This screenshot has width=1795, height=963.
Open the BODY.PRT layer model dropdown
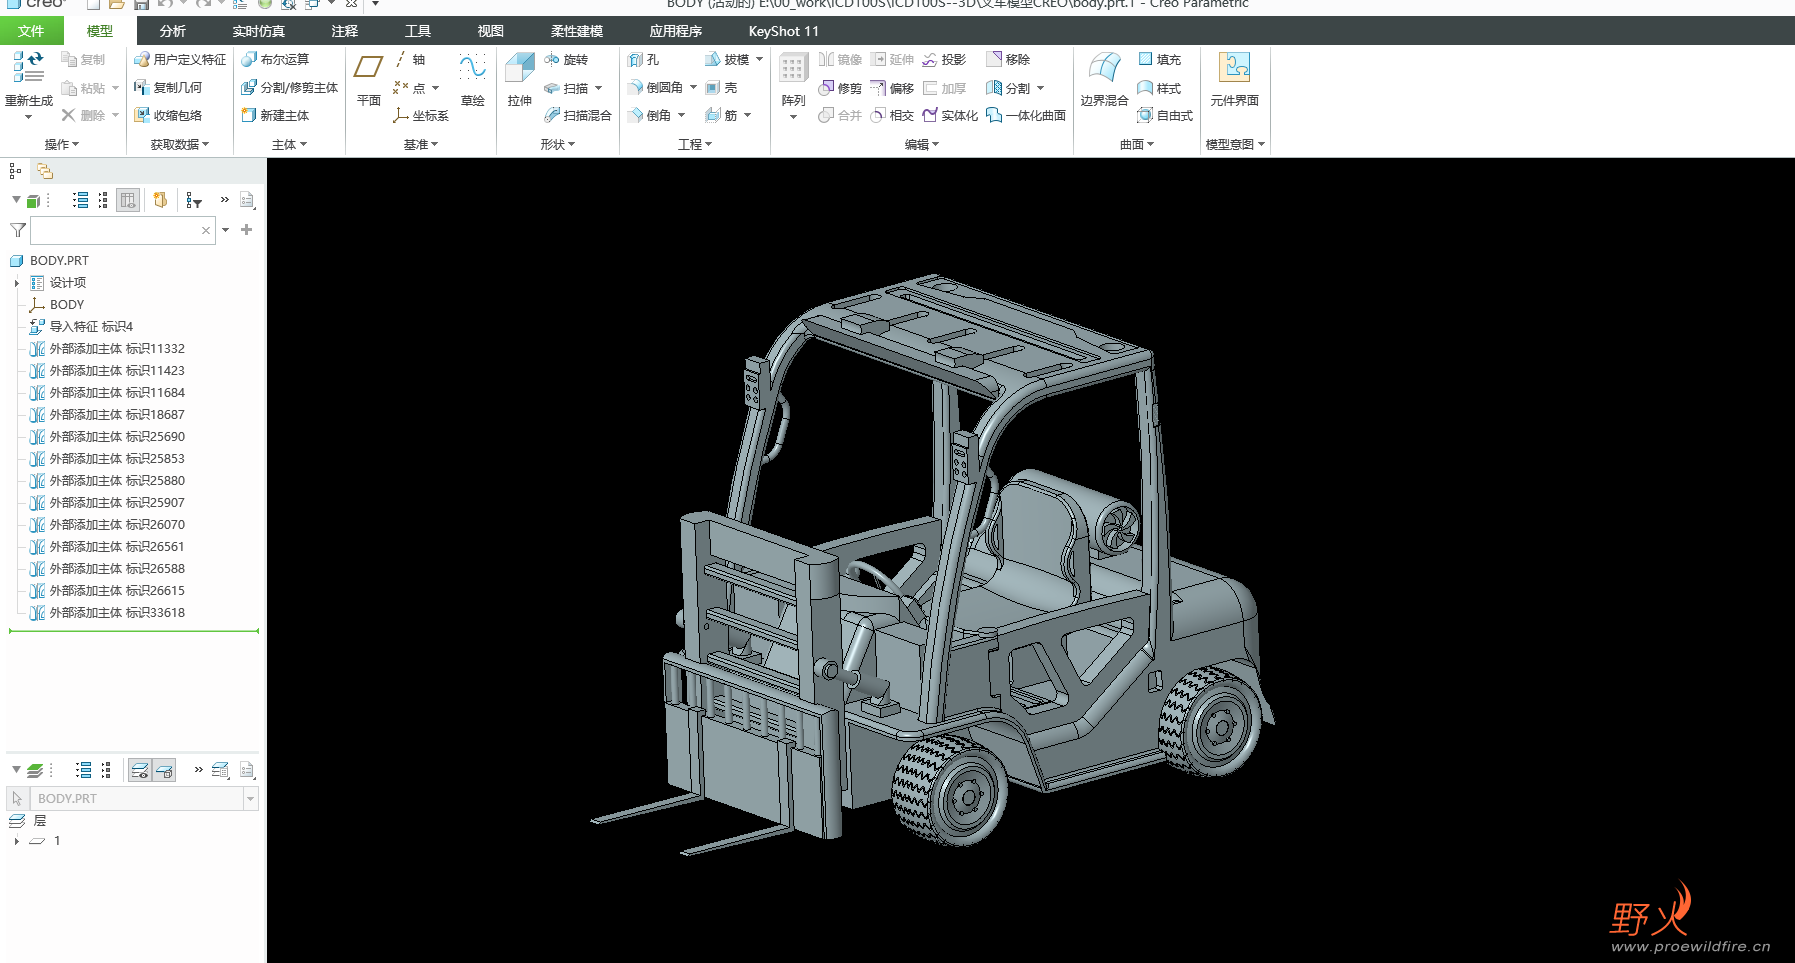pos(251,799)
